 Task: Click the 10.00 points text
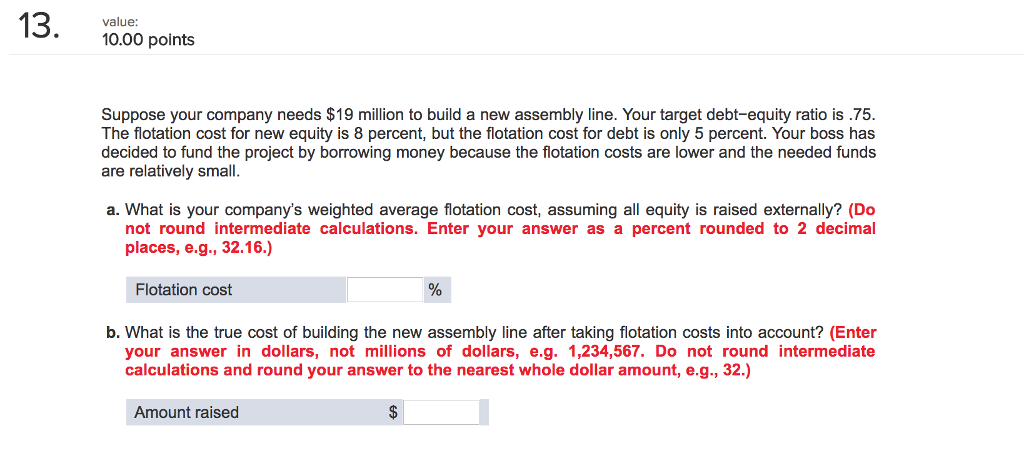(x=148, y=40)
